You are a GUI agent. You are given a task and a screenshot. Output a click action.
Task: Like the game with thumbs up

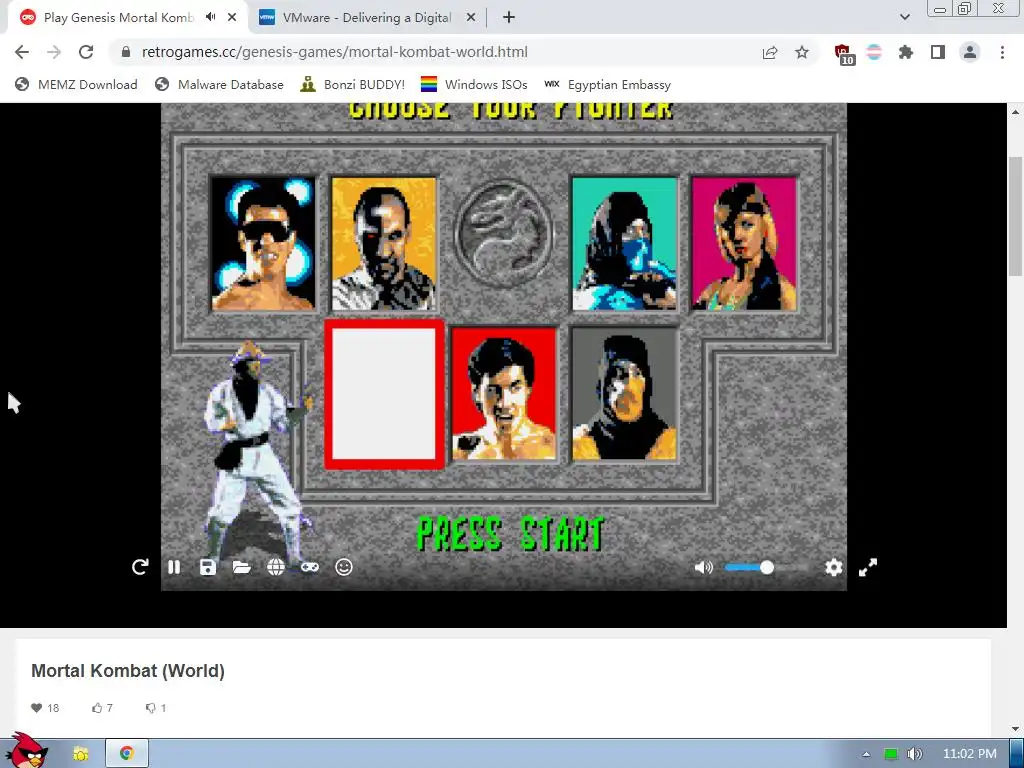click(97, 708)
